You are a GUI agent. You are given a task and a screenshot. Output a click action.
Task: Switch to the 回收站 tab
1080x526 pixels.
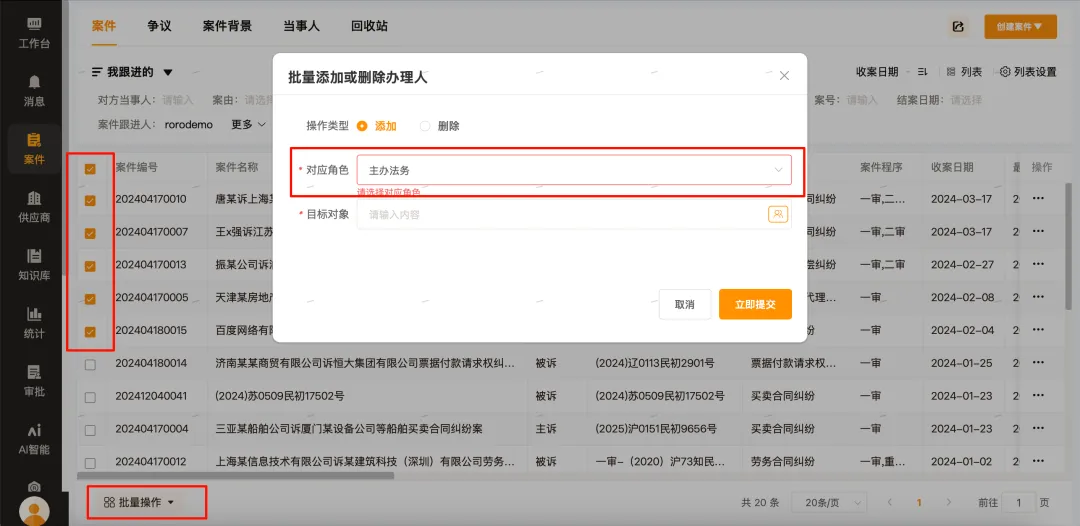coord(369,26)
